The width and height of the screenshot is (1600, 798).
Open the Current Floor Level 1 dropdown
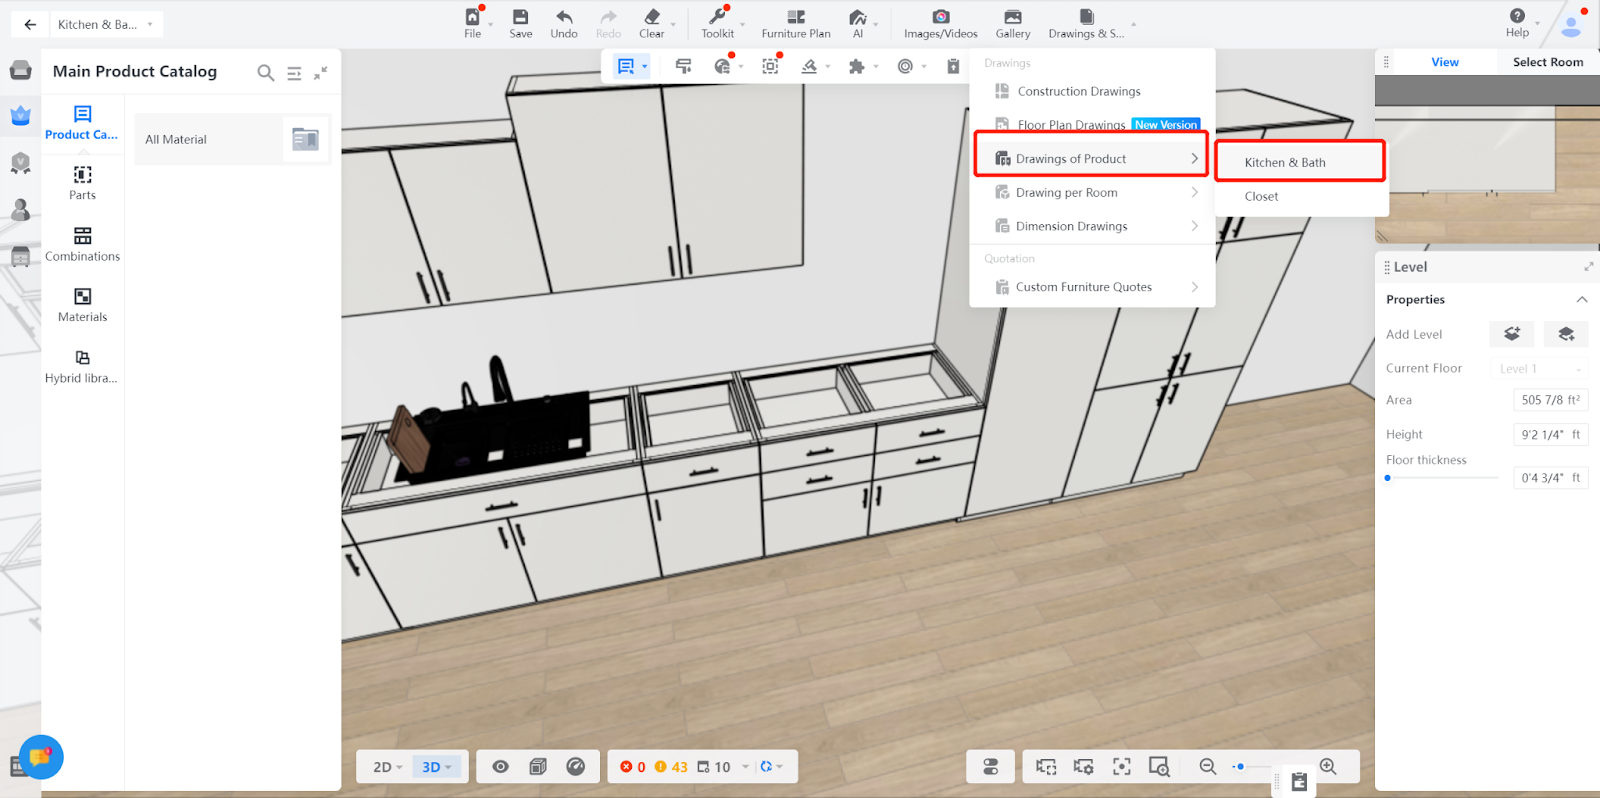tap(1539, 369)
